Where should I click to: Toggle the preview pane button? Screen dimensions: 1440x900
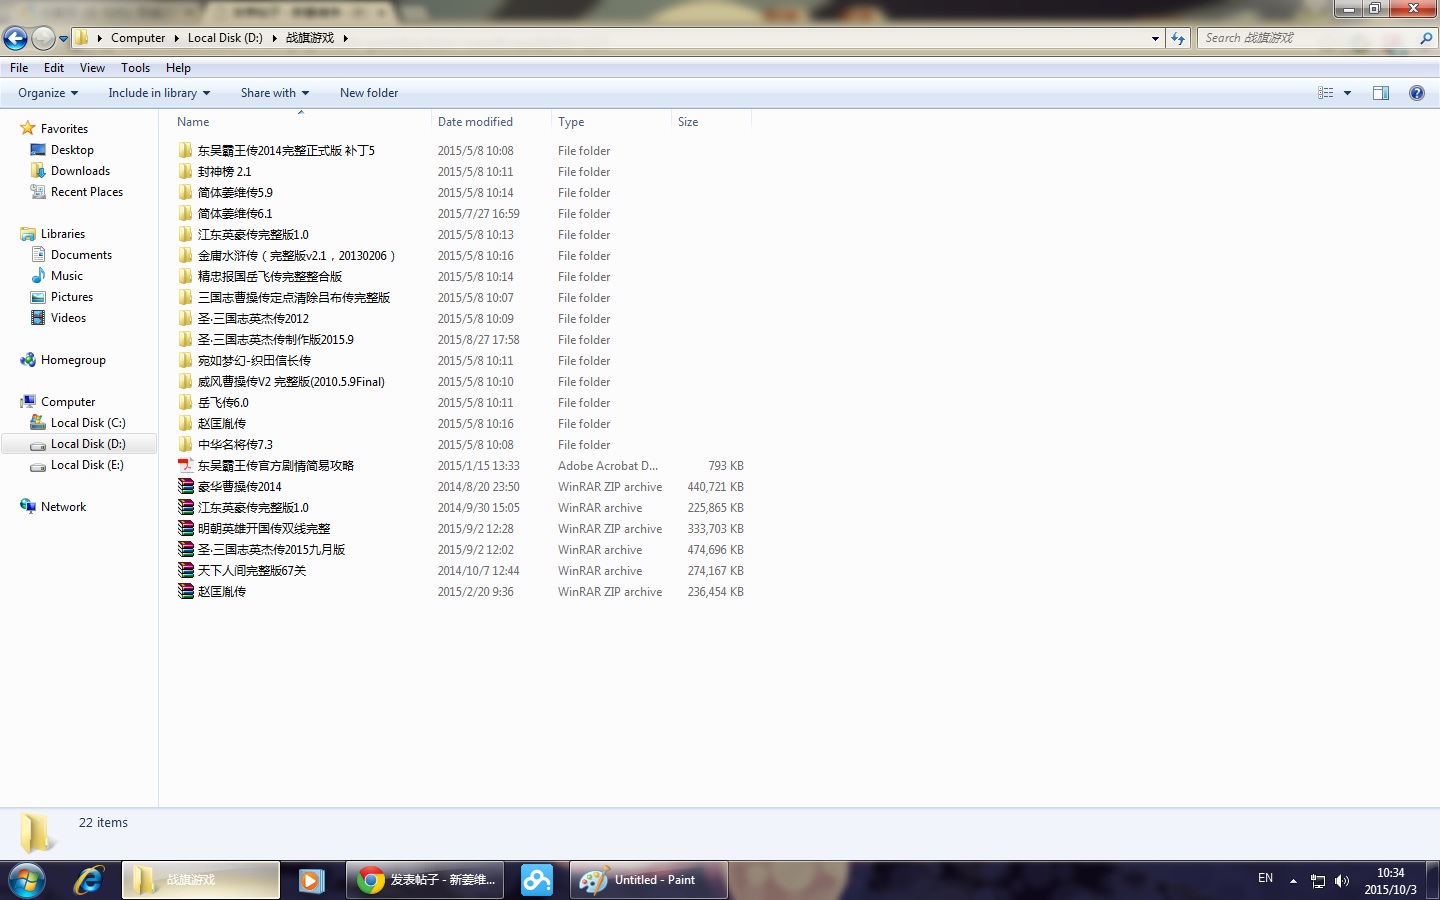click(1381, 93)
